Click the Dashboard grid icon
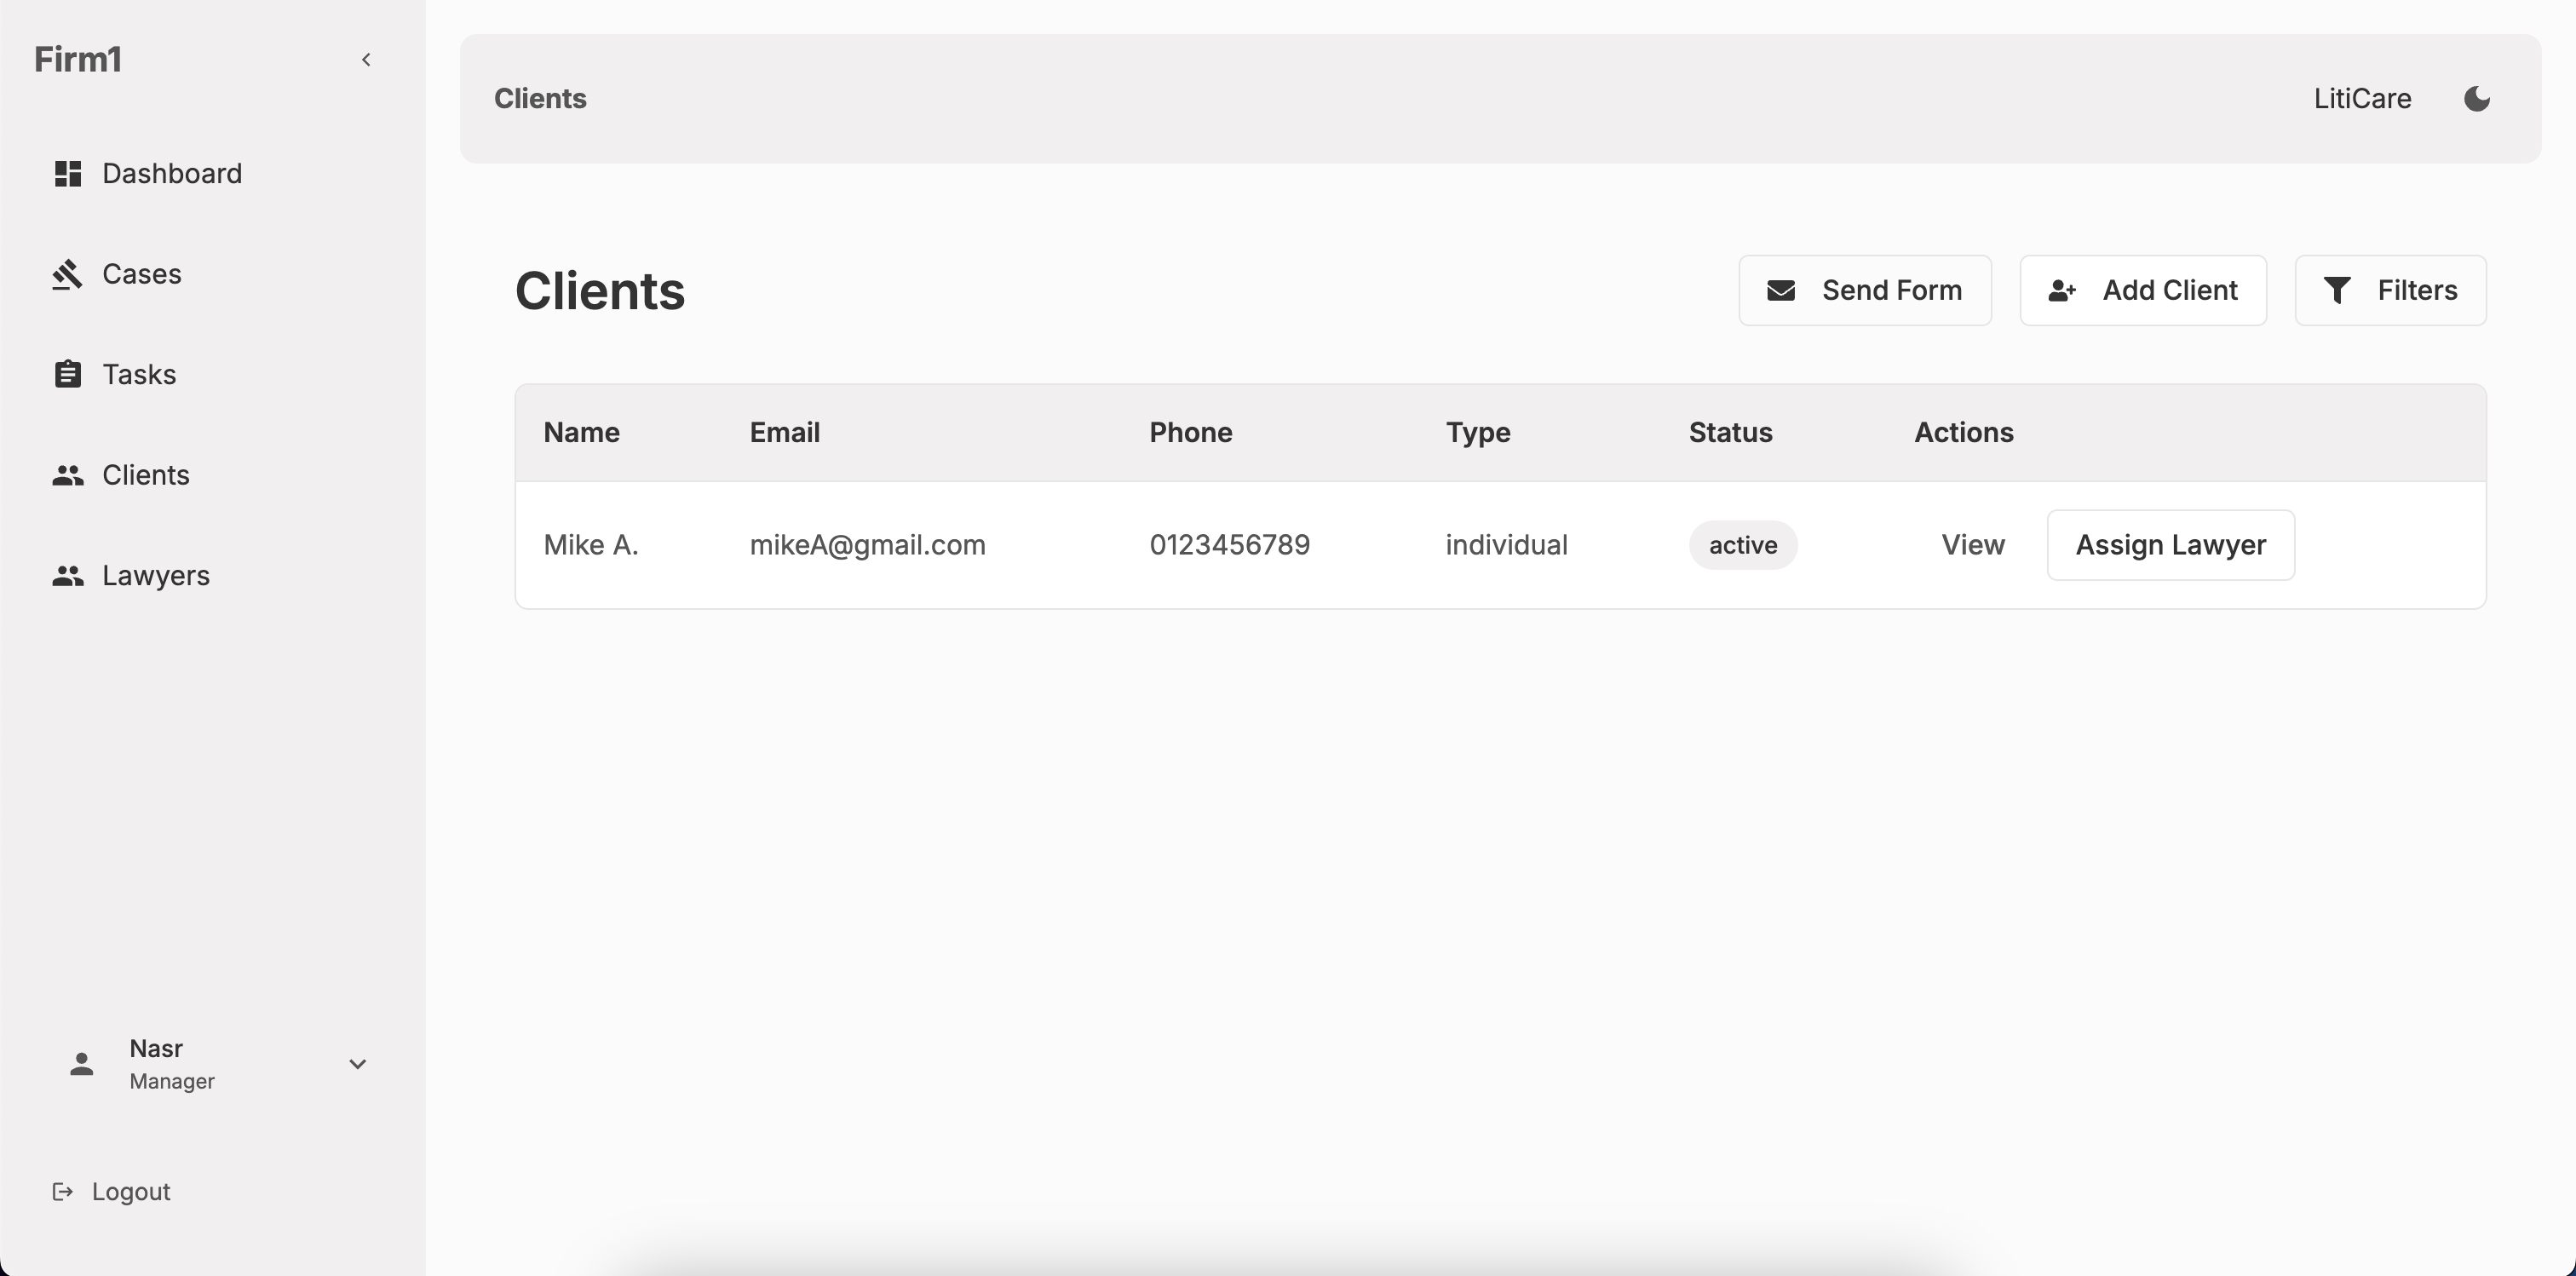2576x1276 pixels. tap(67, 174)
